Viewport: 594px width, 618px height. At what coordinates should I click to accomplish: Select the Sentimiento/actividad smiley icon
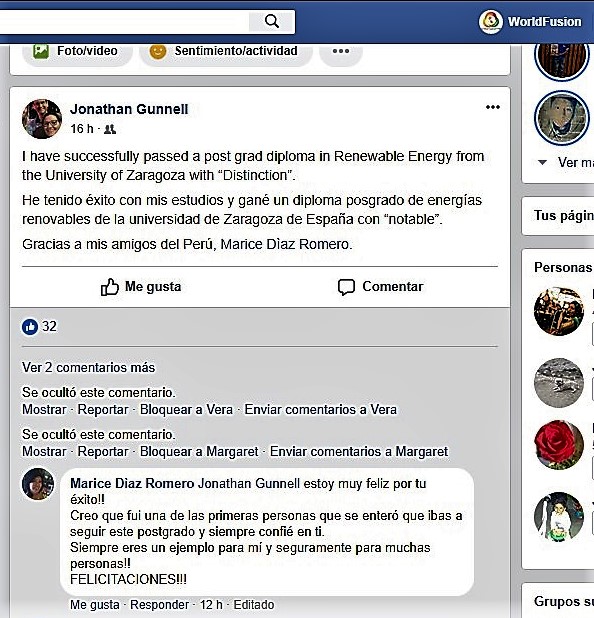coord(158,51)
